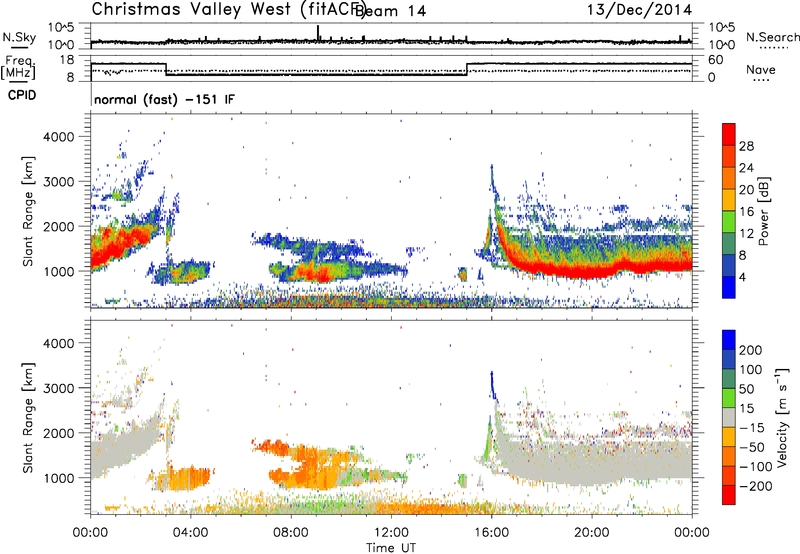The image size is (800, 554).
Task: Click the N.Search legend label
Action: pyautogui.click(x=772, y=37)
